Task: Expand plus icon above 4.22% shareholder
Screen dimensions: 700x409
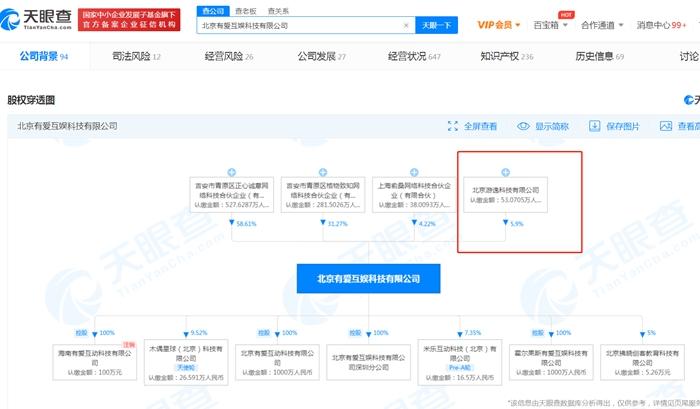Action: pos(414,172)
